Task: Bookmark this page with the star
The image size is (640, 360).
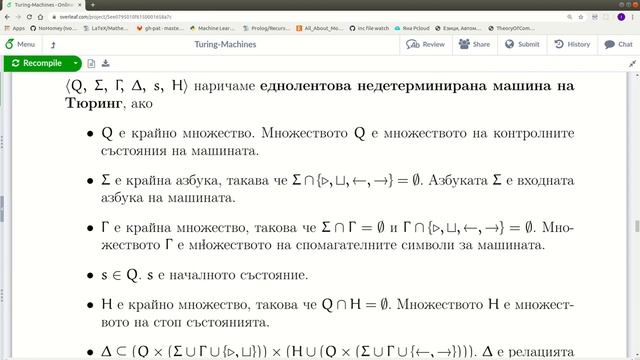Action: click(x=581, y=17)
